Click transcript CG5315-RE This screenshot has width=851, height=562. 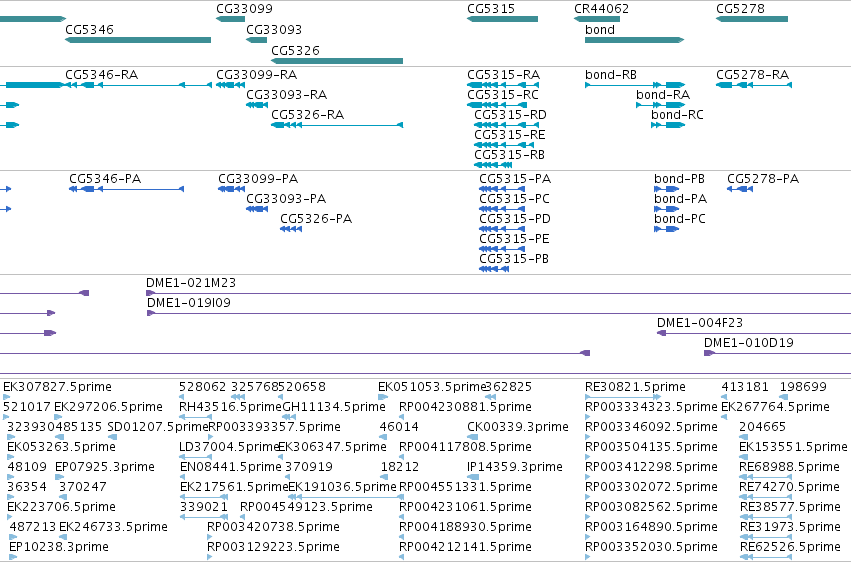(504, 145)
